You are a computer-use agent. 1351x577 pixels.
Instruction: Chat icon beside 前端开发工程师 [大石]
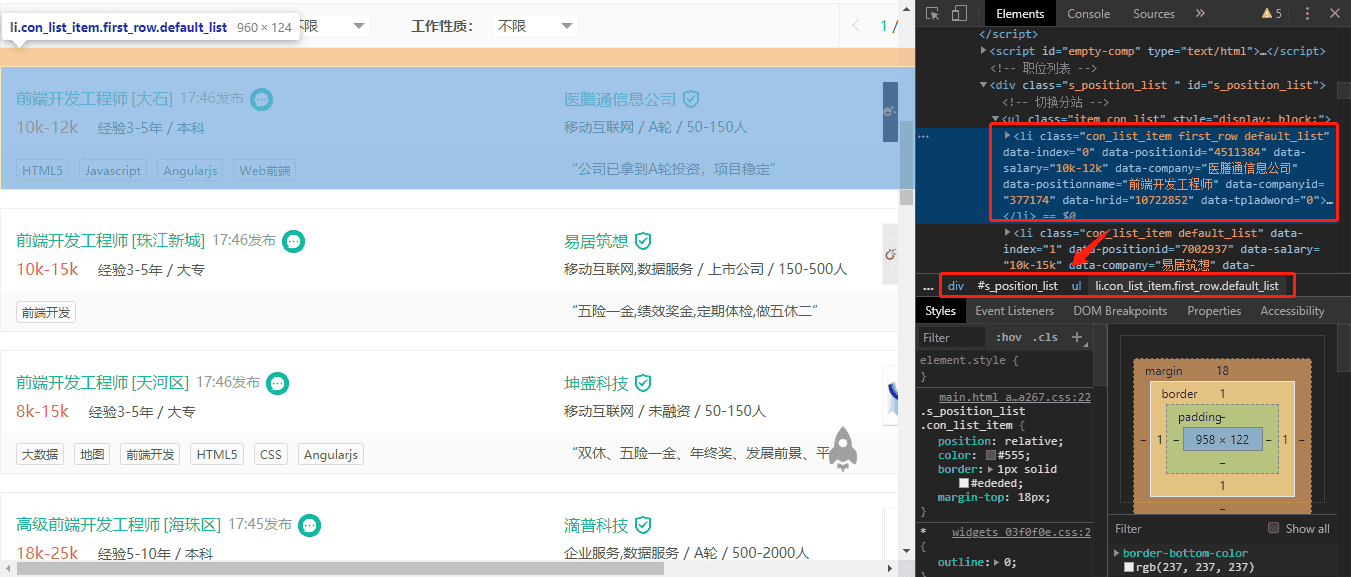261,99
